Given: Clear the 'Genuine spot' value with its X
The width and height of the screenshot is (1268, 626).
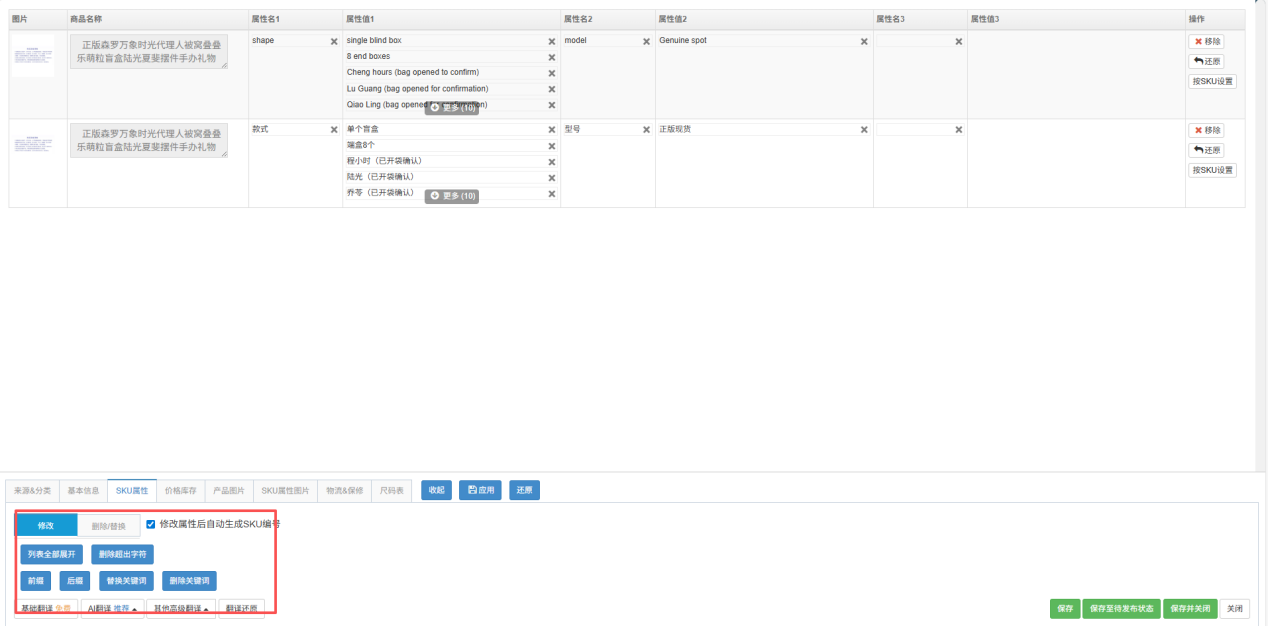Looking at the screenshot, I should (864, 41).
